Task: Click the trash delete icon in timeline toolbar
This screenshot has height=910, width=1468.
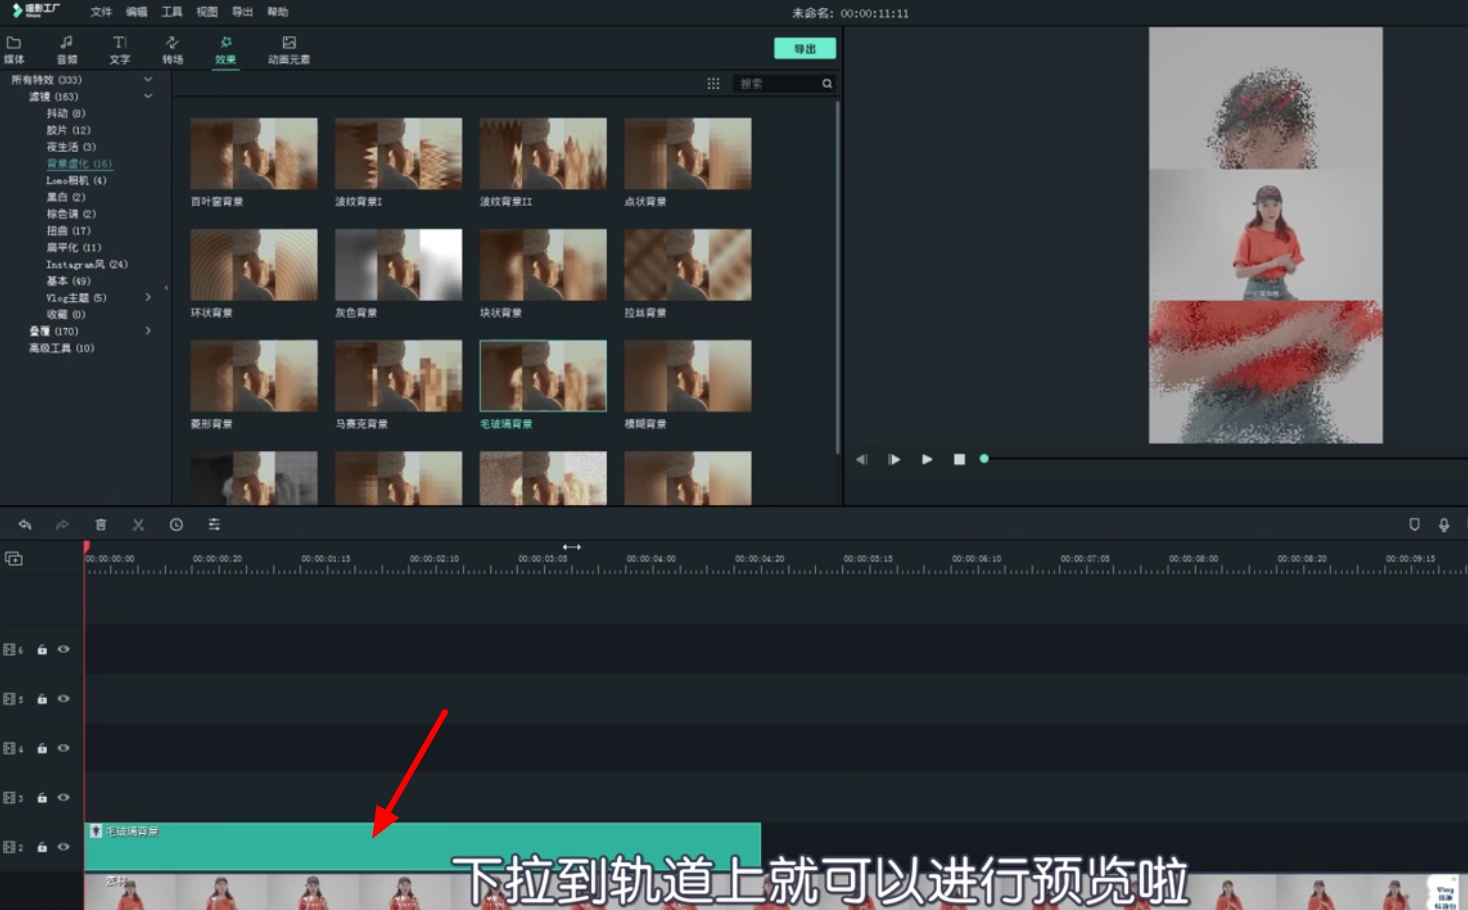Action: (100, 524)
